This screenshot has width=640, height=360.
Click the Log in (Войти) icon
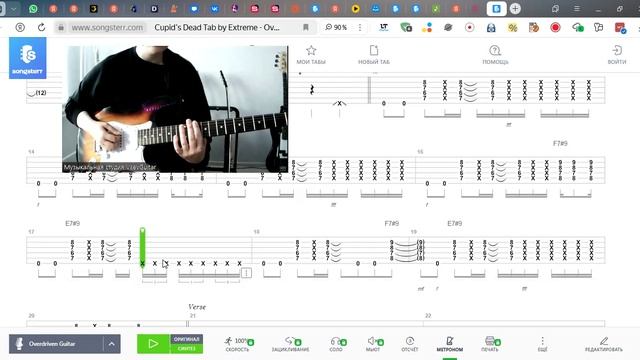point(617,50)
